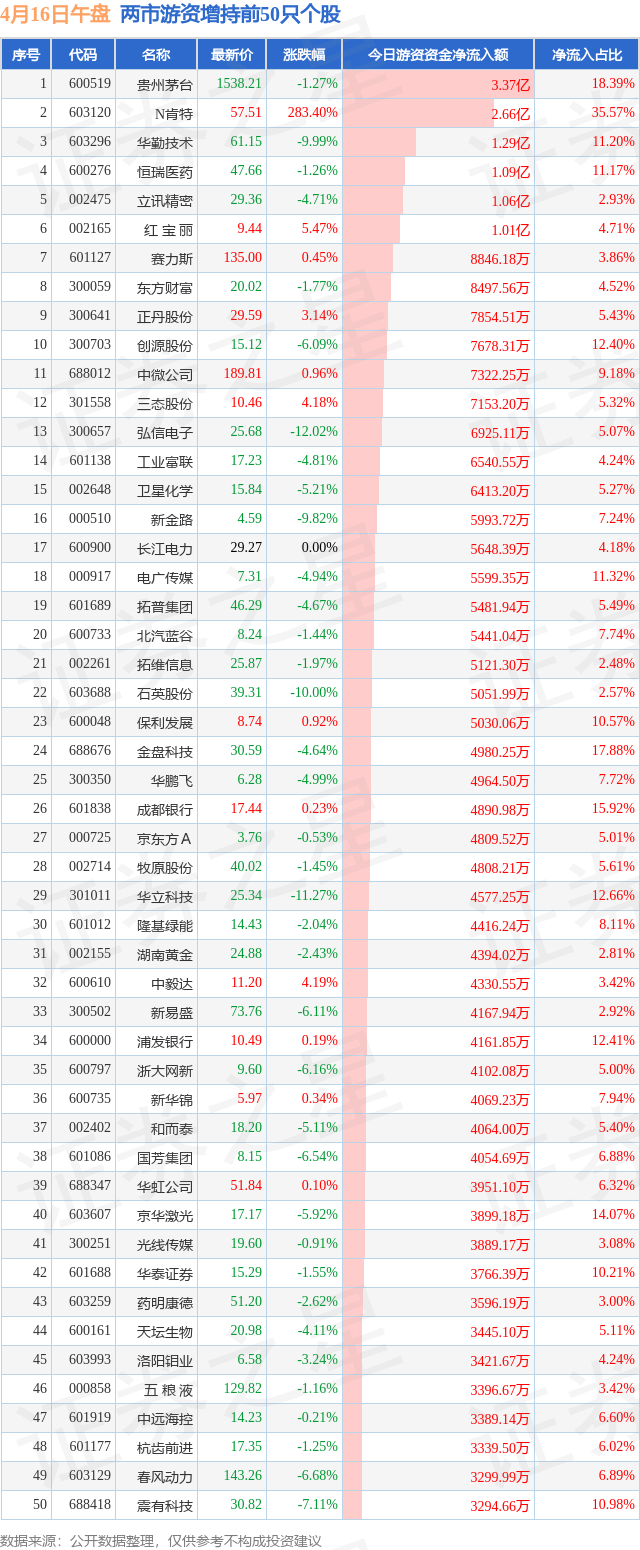Click the stock code 600276
The width and height of the screenshot is (640, 1550).
(90, 171)
